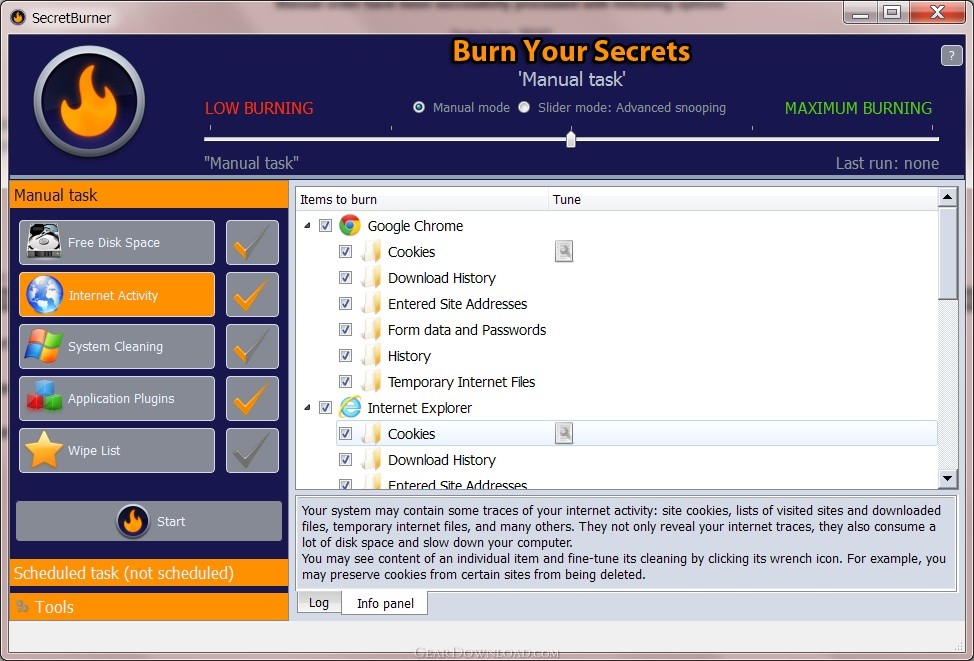Select the Chrome Entered Site Addresses row

[x=637, y=304]
